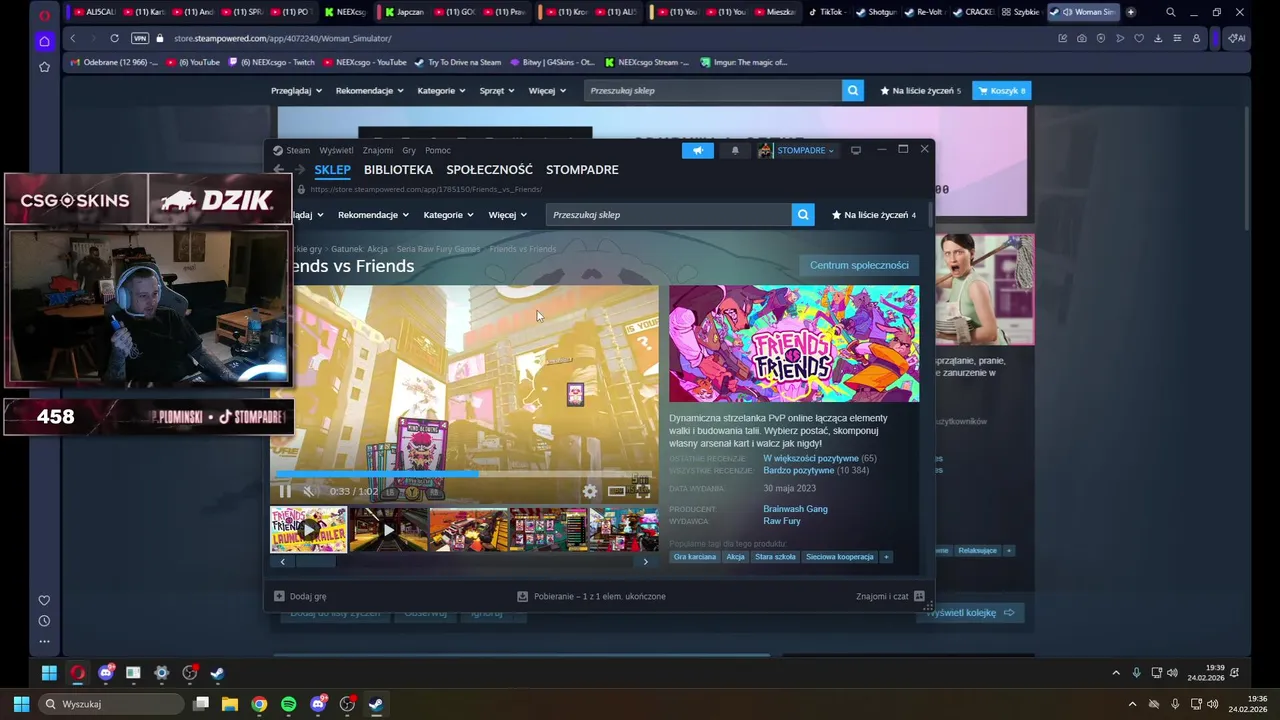Select the Launch Trailer thumbnail
Viewport: 1280px width, 720px height.
[x=309, y=530]
